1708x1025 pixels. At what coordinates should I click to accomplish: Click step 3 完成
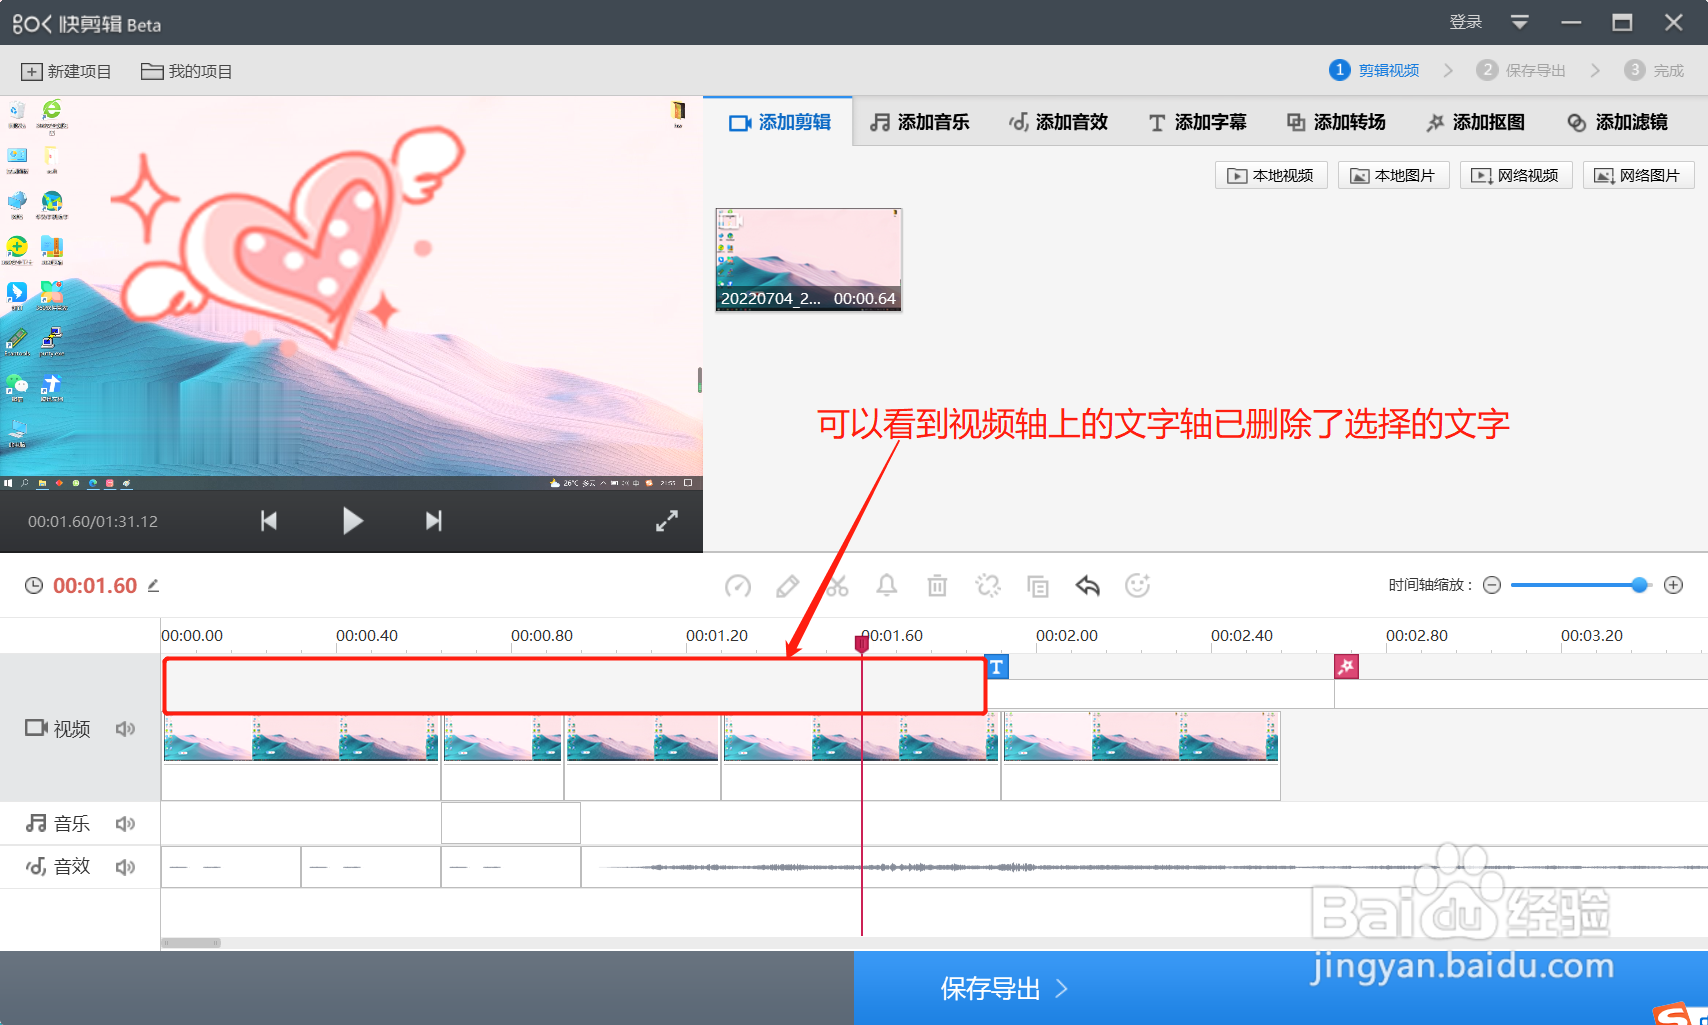(1654, 70)
